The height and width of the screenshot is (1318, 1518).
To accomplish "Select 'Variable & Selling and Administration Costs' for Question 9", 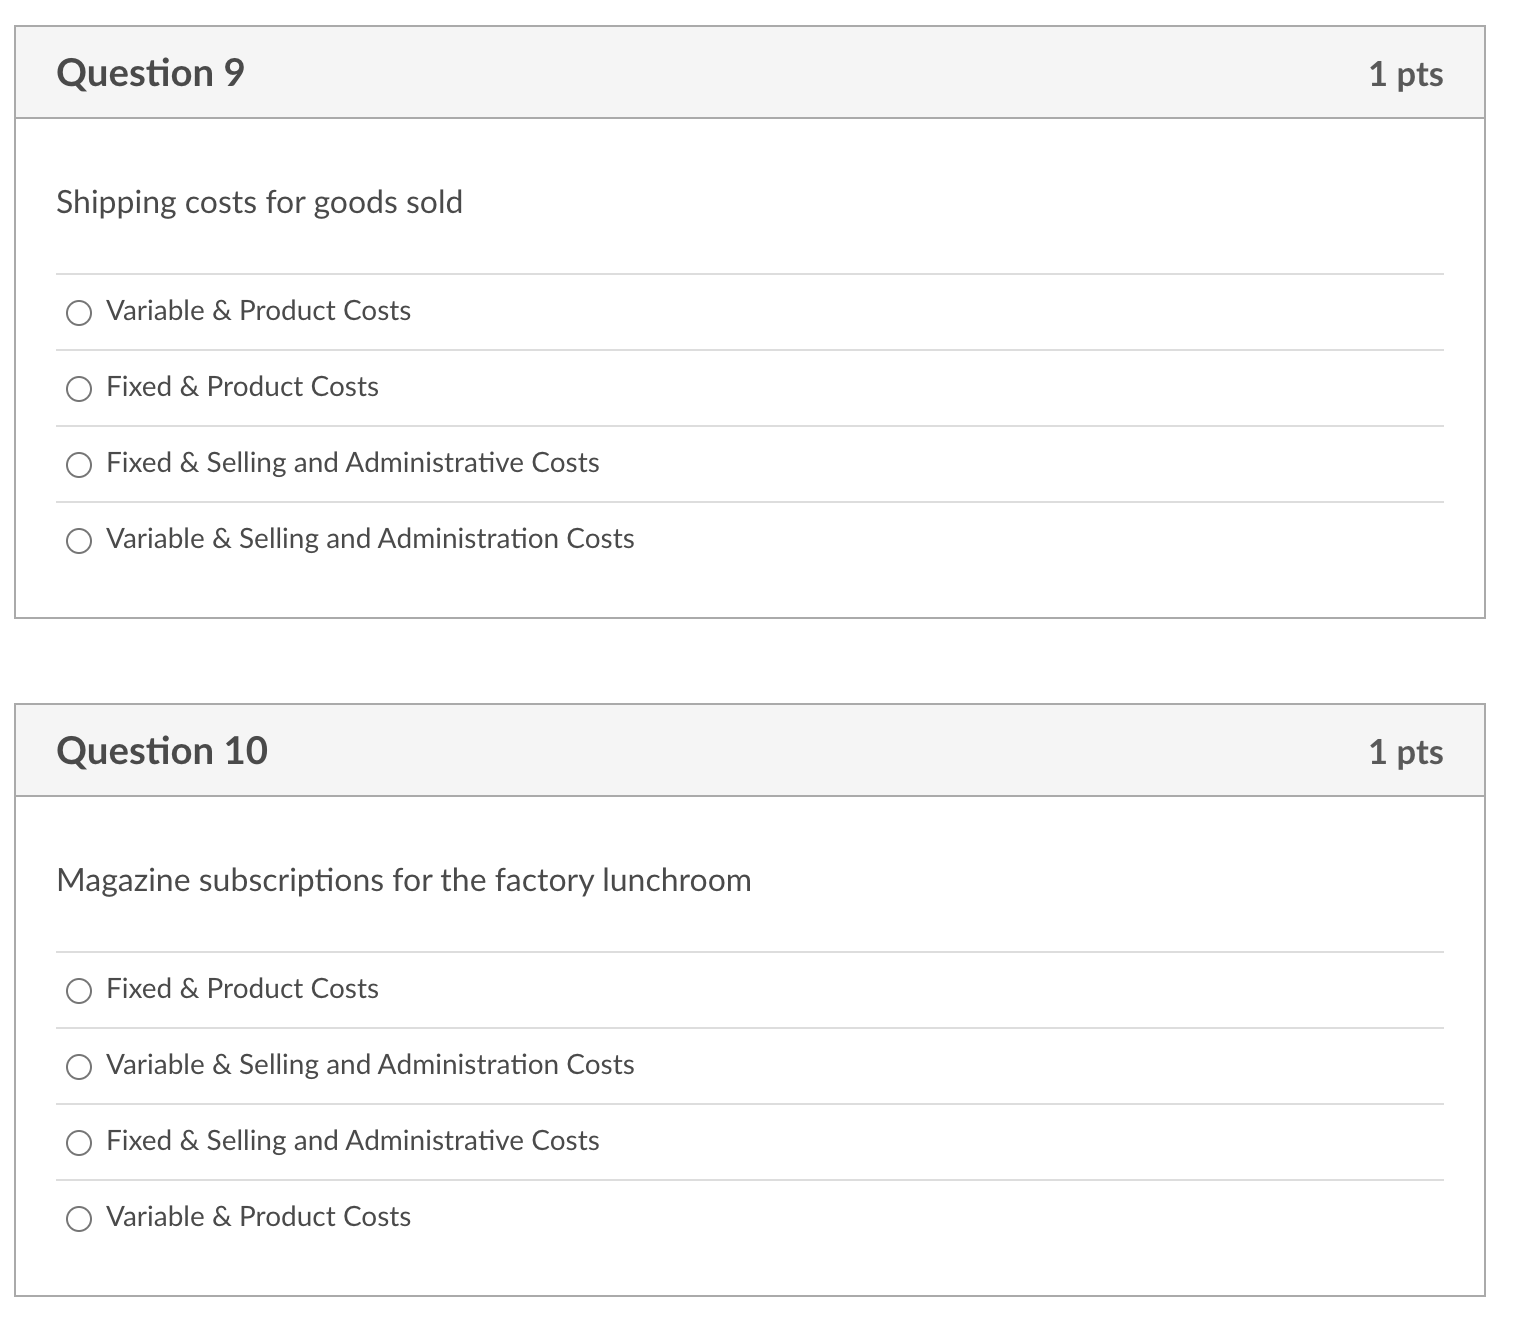I will (80, 541).
